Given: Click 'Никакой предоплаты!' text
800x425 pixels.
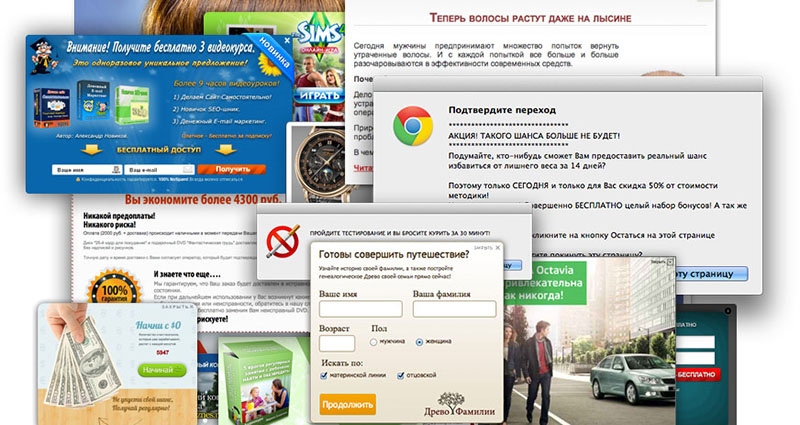Looking at the screenshot, I should point(119,216).
